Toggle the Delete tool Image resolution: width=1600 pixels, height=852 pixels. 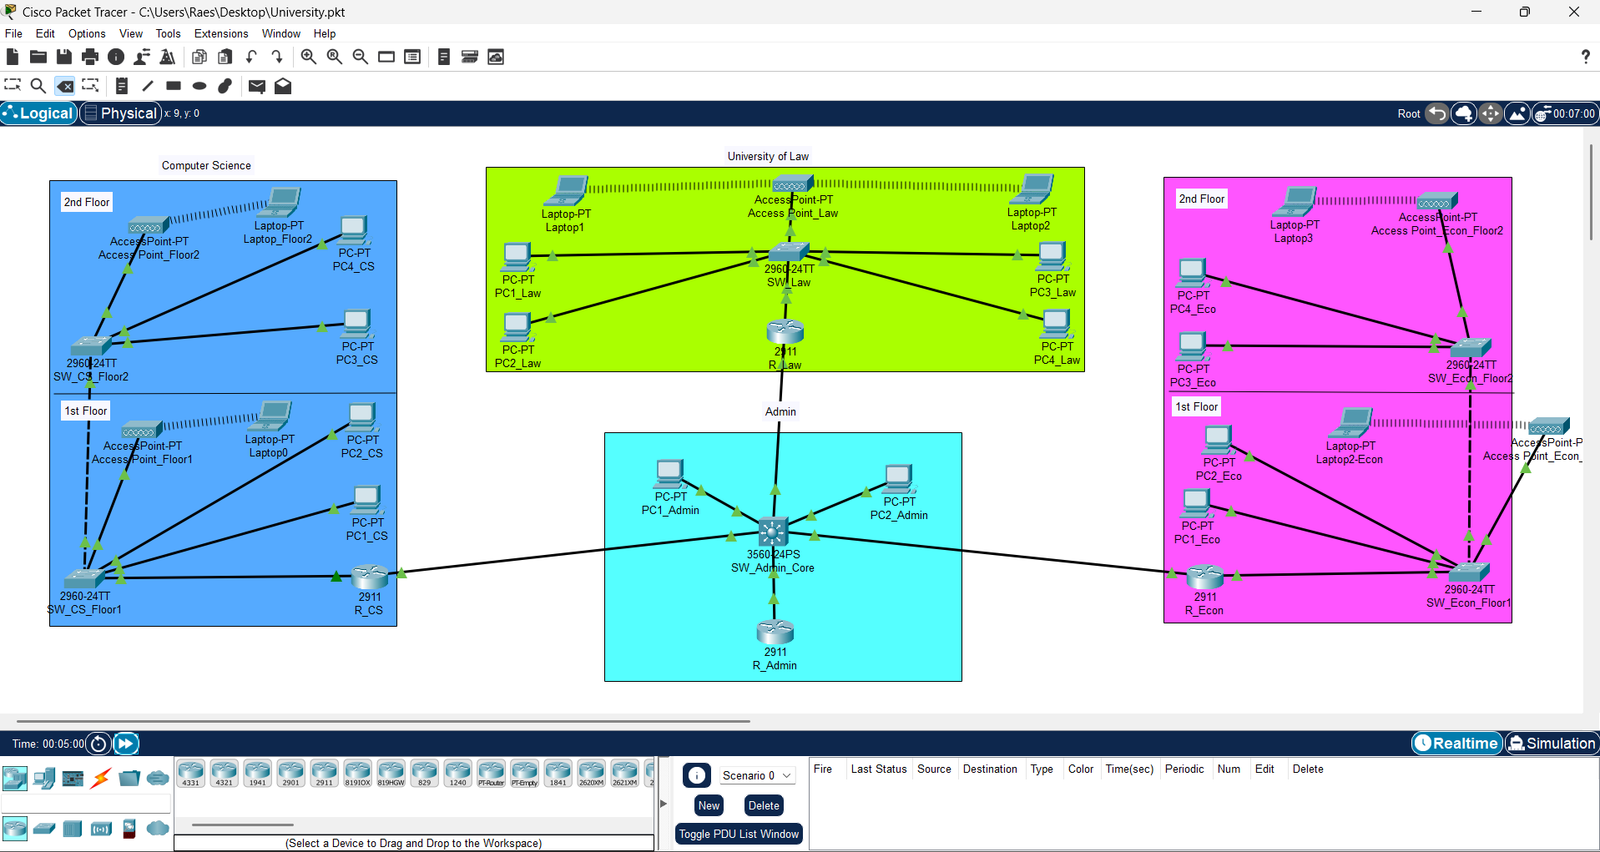click(64, 86)
